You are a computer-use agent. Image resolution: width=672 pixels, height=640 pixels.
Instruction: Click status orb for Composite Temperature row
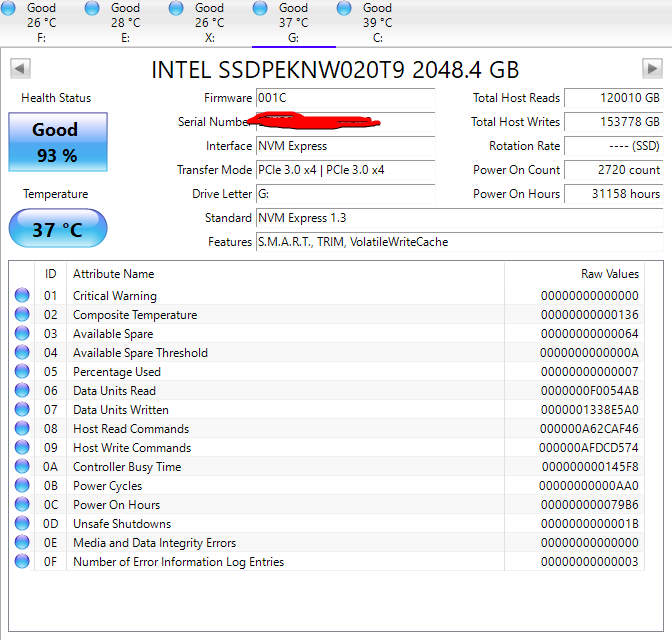pyautogui.click(x=22, y=314)
